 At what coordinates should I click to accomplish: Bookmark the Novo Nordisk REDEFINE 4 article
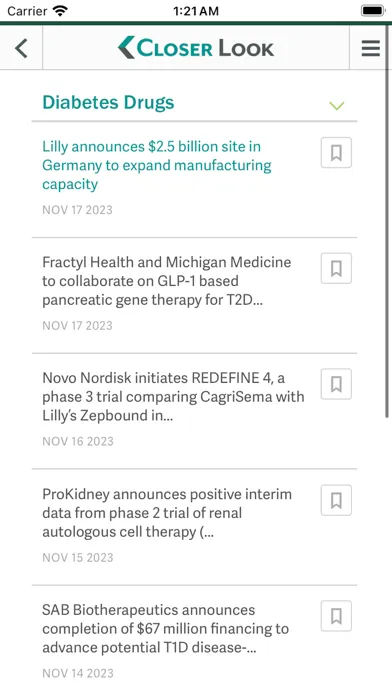pos(336,384)
